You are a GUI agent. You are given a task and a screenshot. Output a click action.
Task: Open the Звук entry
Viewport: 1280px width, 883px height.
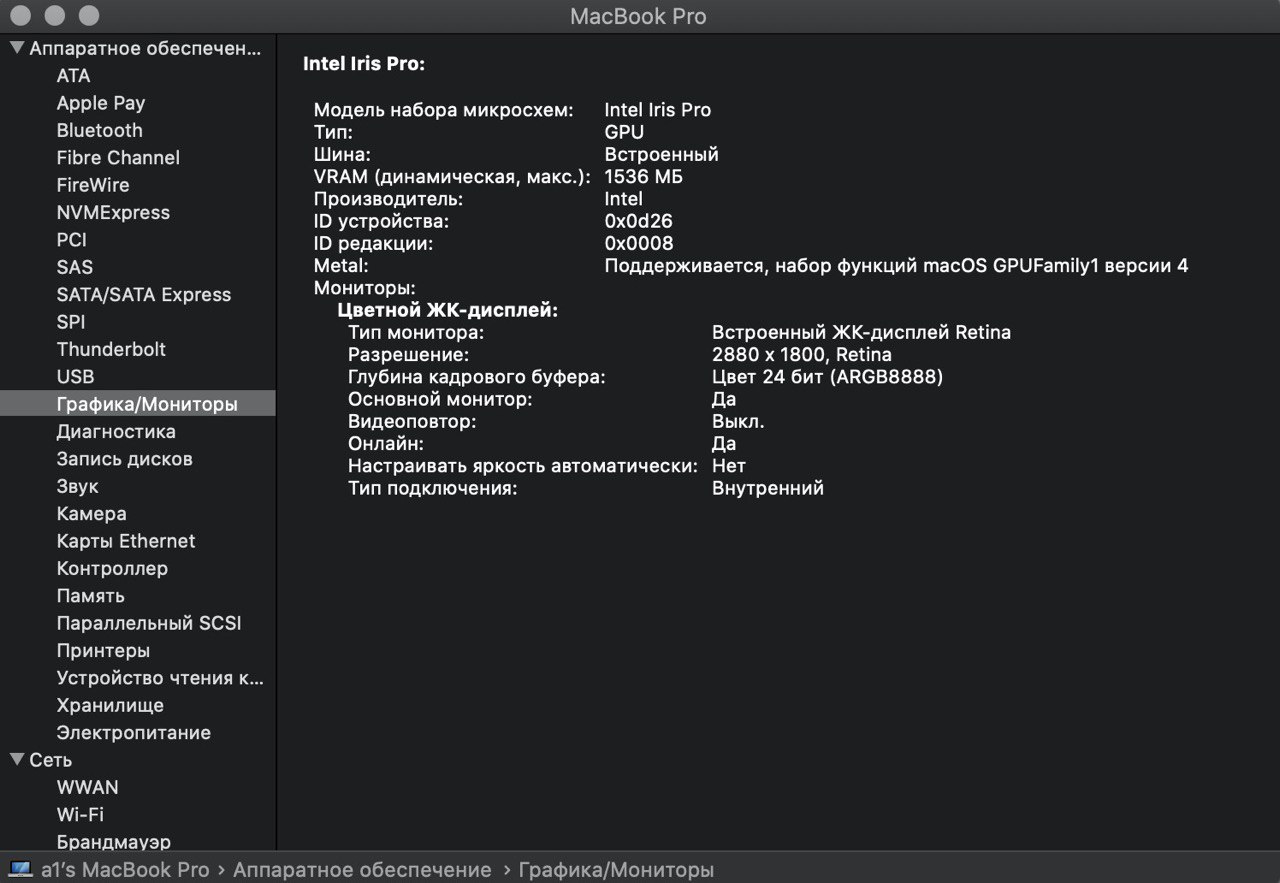point(78,486)
